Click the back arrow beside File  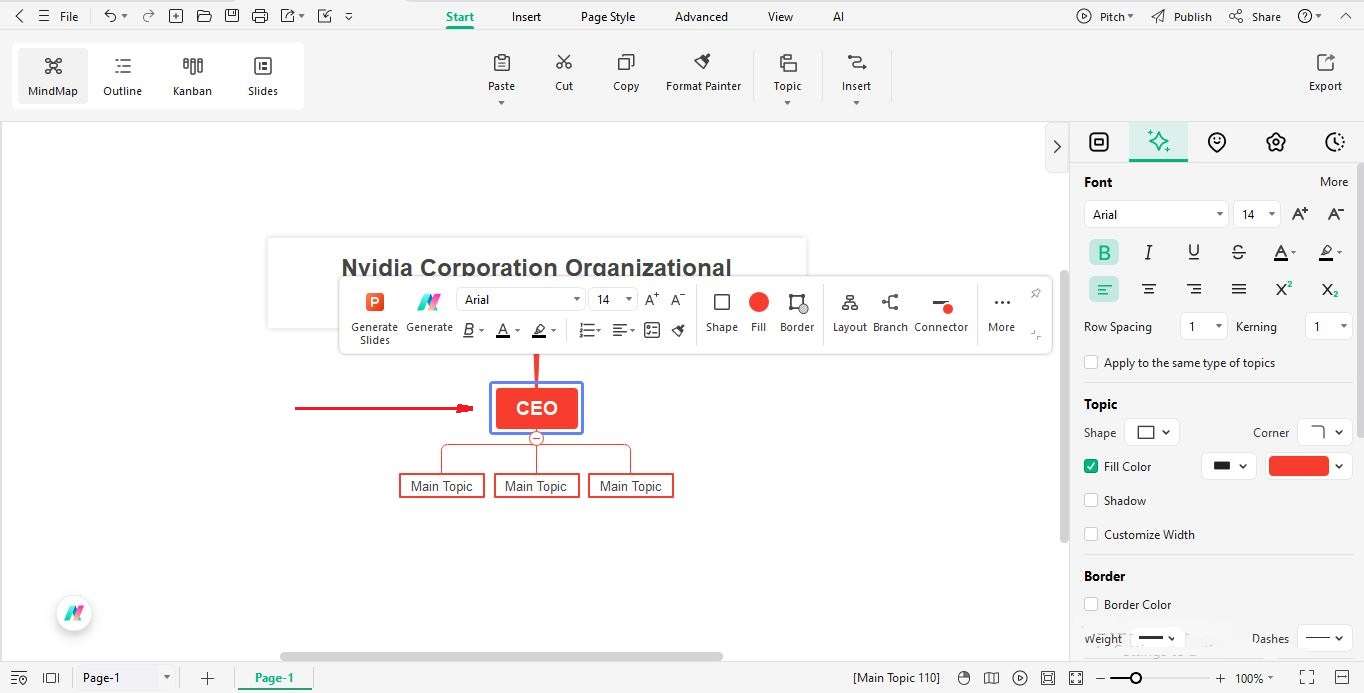click(x=18, y=16)
